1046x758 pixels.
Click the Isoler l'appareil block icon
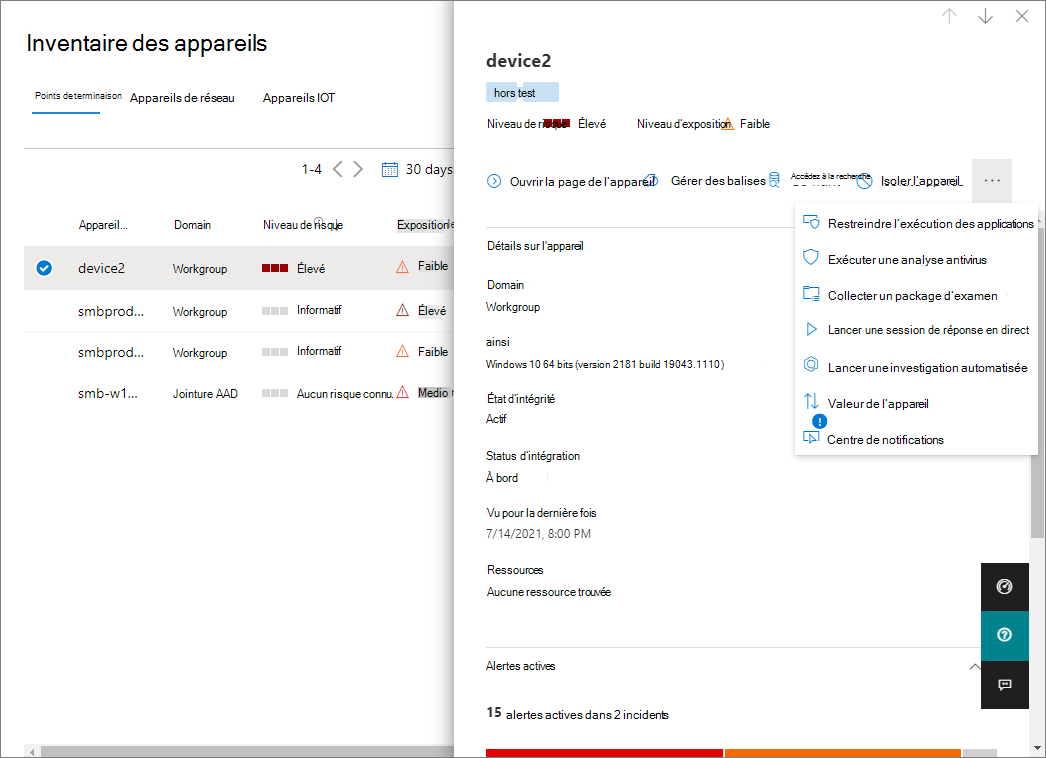pyautogui.click(x=864, y=181)
